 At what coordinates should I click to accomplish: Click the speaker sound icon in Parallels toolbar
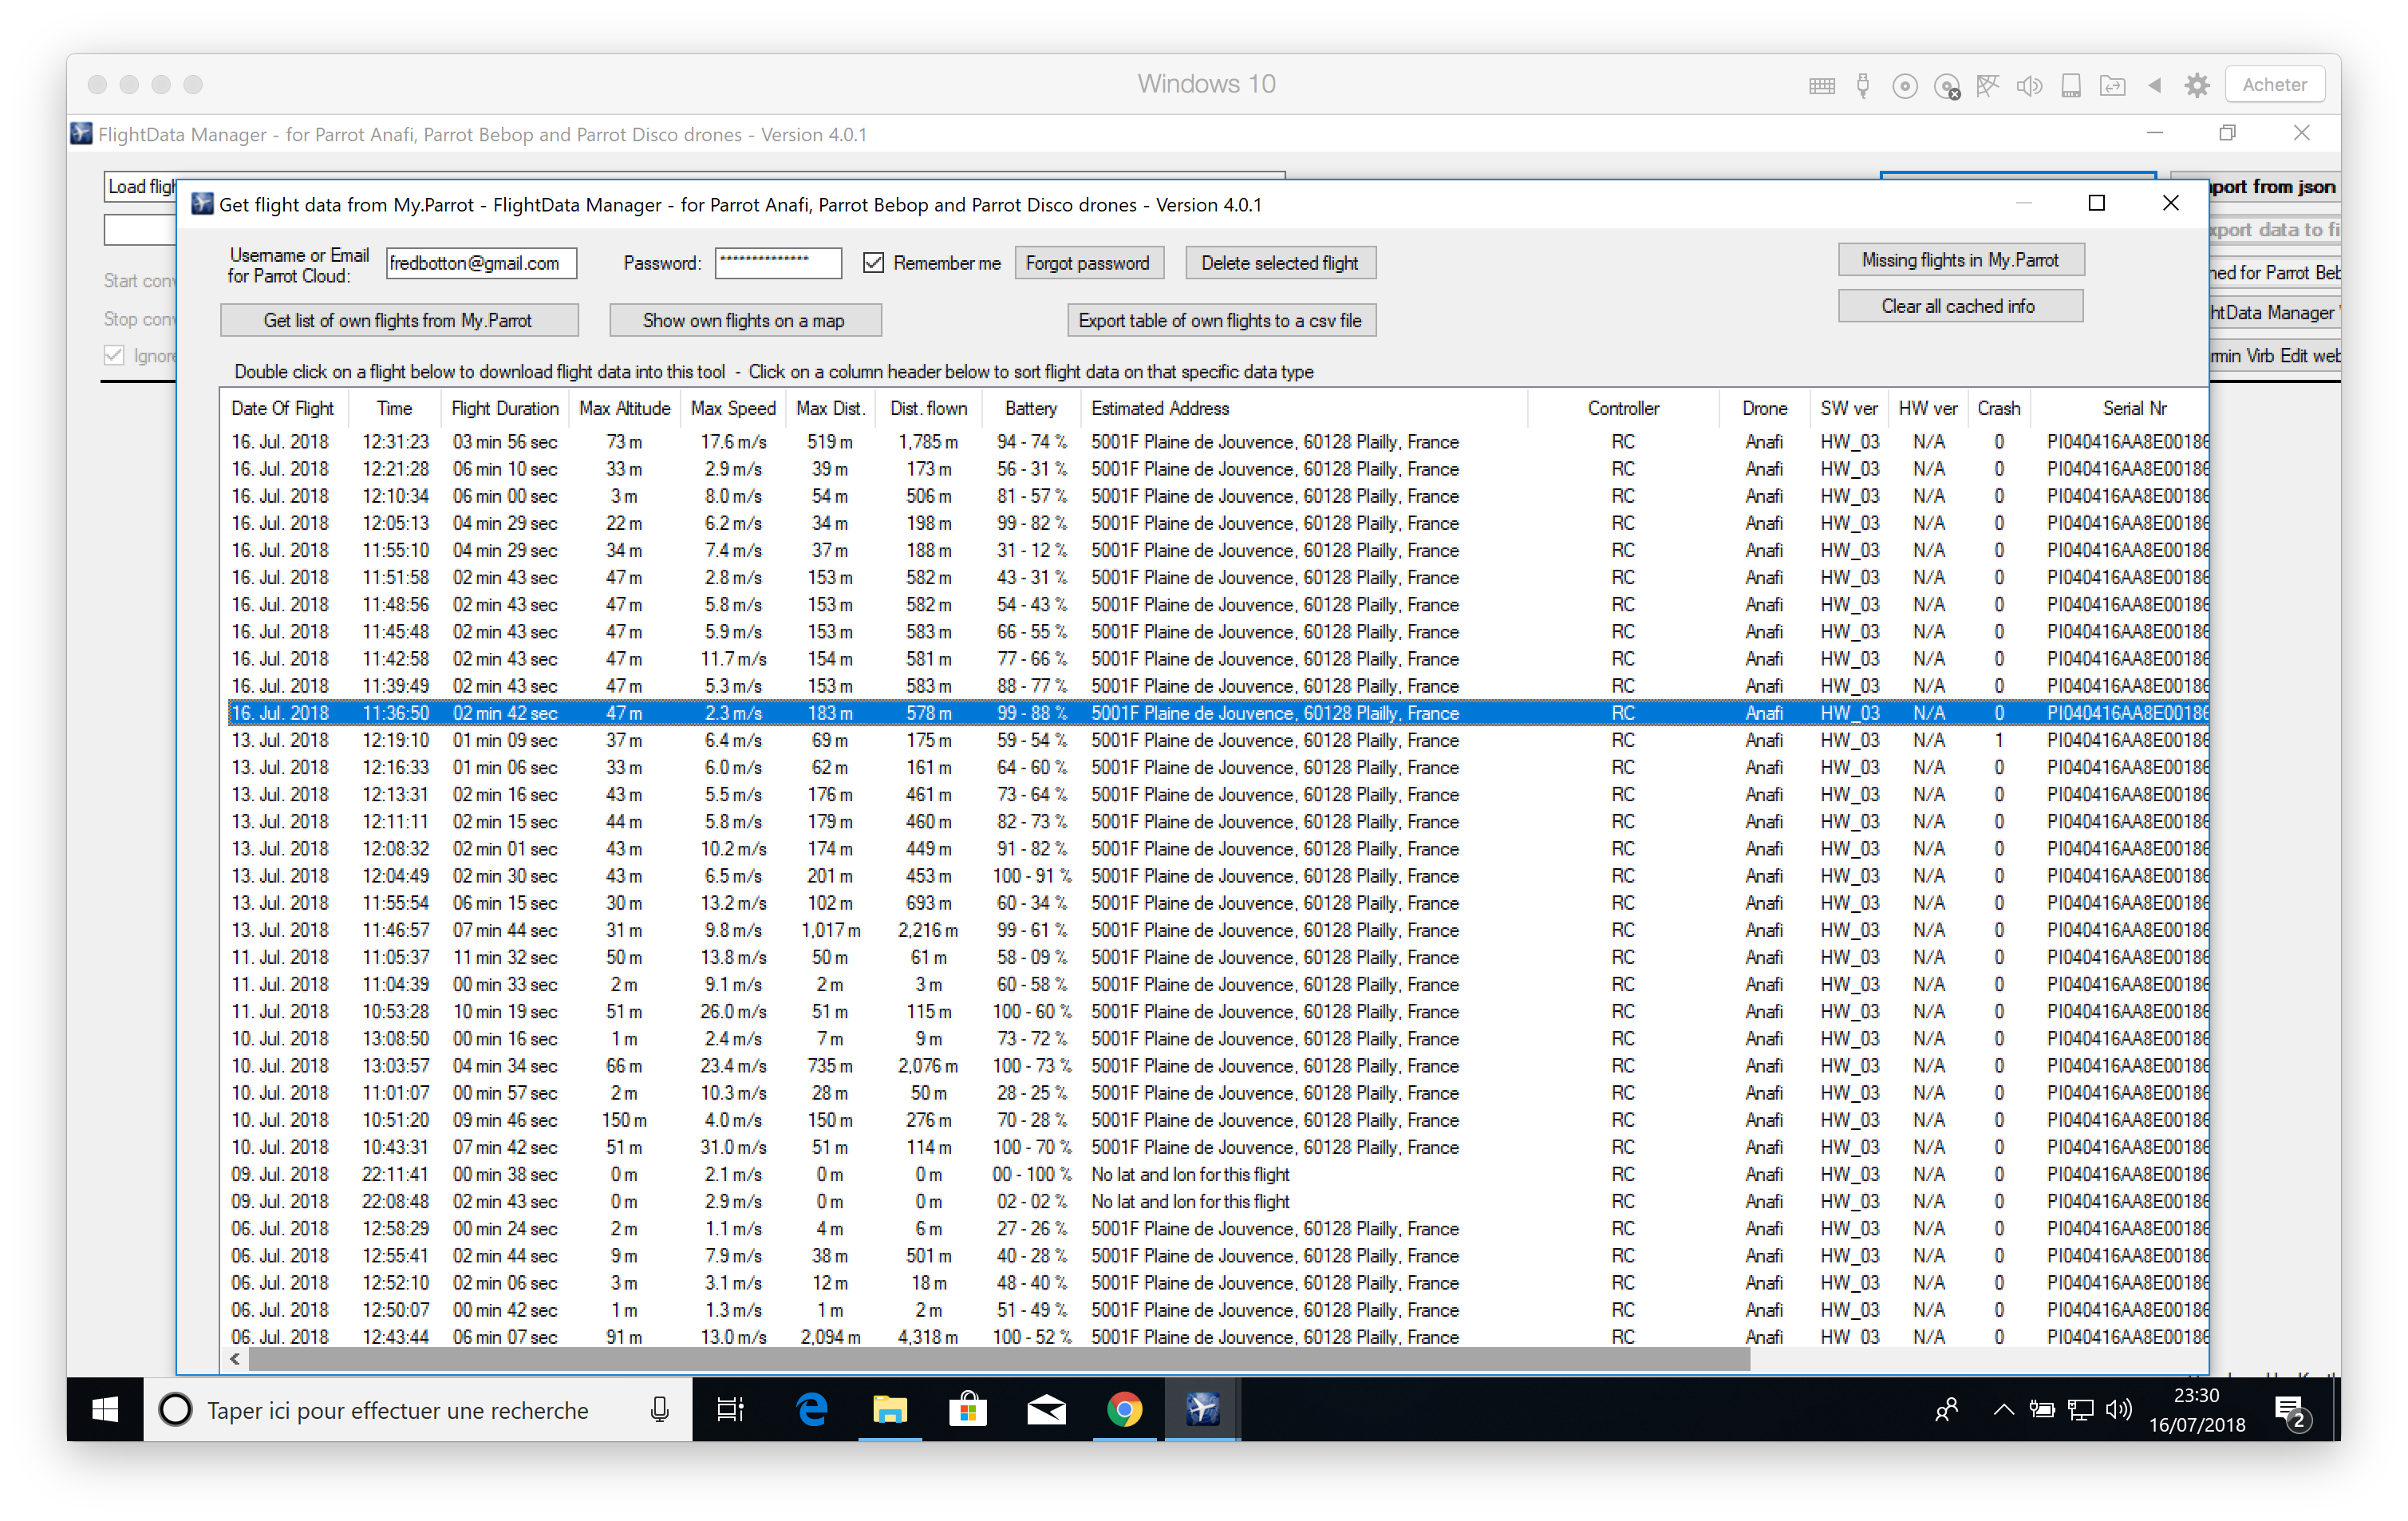[x=2029, y=86]
